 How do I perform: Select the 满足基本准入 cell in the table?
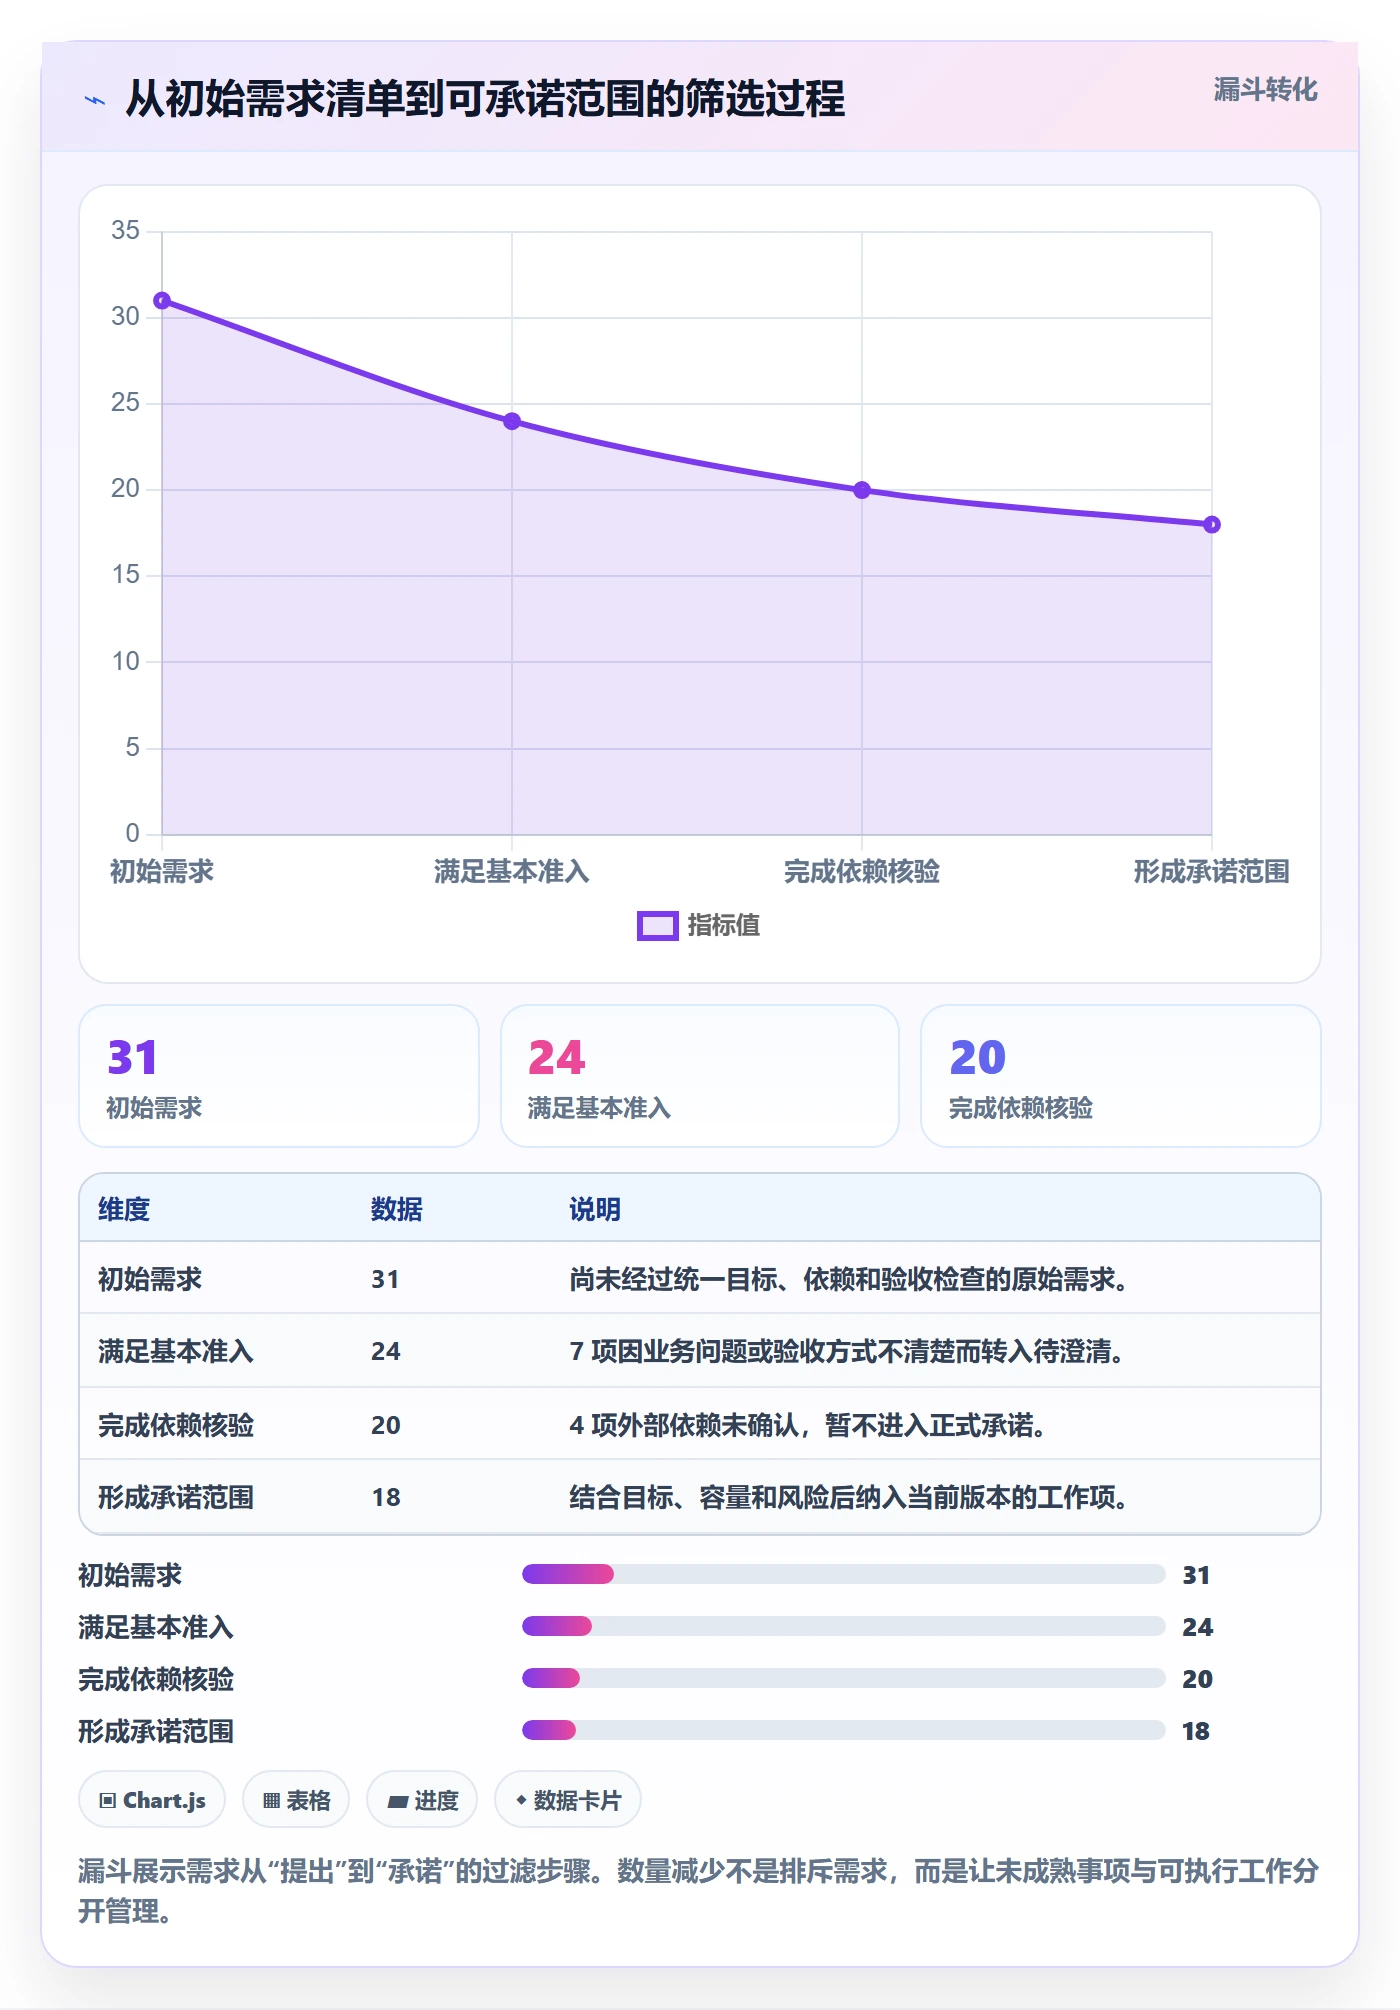tap(176, 1351)
